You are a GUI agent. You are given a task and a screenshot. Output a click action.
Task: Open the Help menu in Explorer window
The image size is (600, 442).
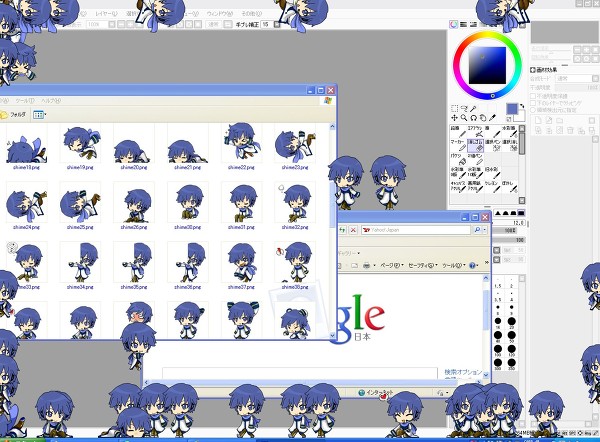51,101
